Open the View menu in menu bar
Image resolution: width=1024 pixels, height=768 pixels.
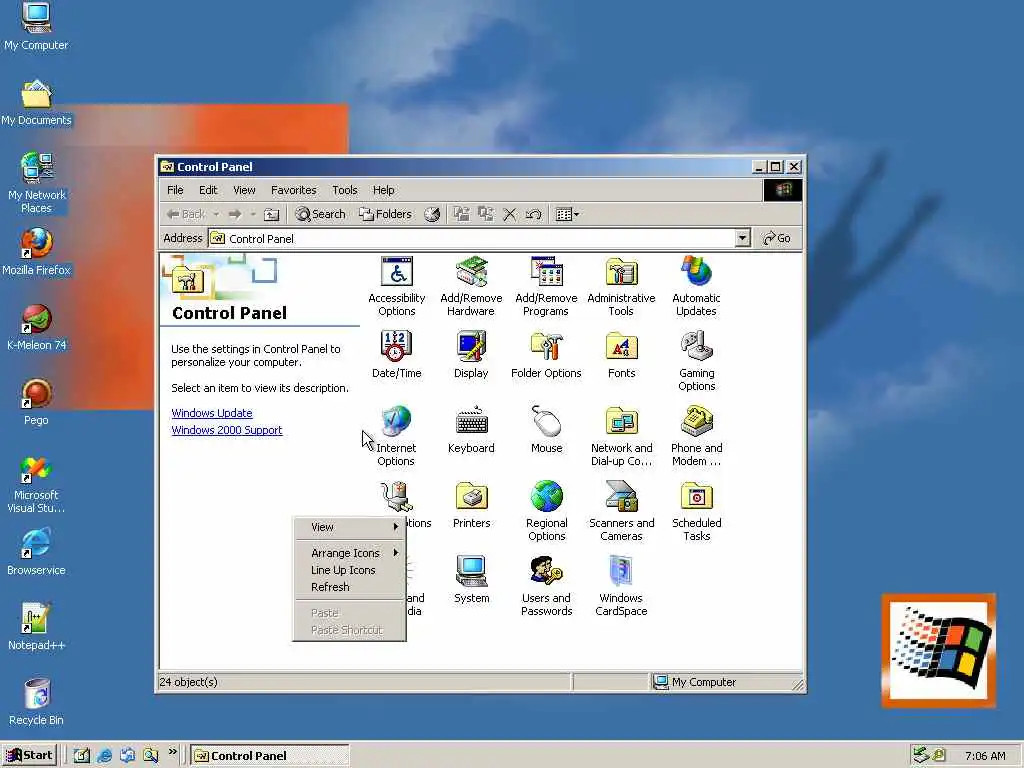point(244,190)
